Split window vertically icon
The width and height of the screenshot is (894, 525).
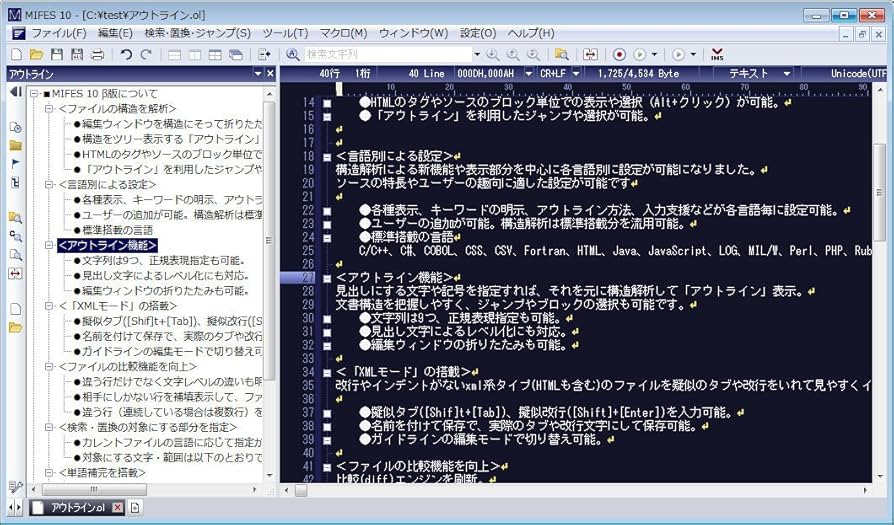click(x=194, y=55)
